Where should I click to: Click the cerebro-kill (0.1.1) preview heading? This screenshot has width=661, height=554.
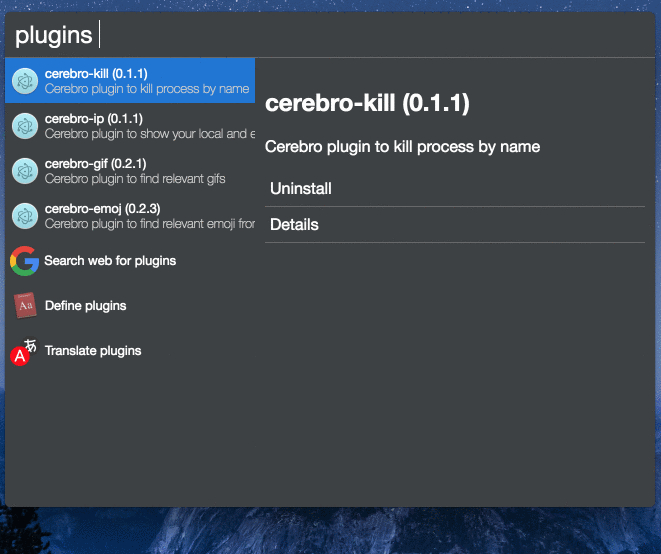(x=367, y=103)
